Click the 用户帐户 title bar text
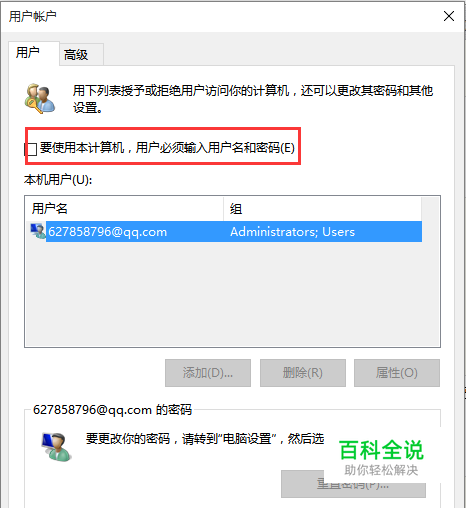This screenshot has height=508, width=466. (x=33, y=16)
